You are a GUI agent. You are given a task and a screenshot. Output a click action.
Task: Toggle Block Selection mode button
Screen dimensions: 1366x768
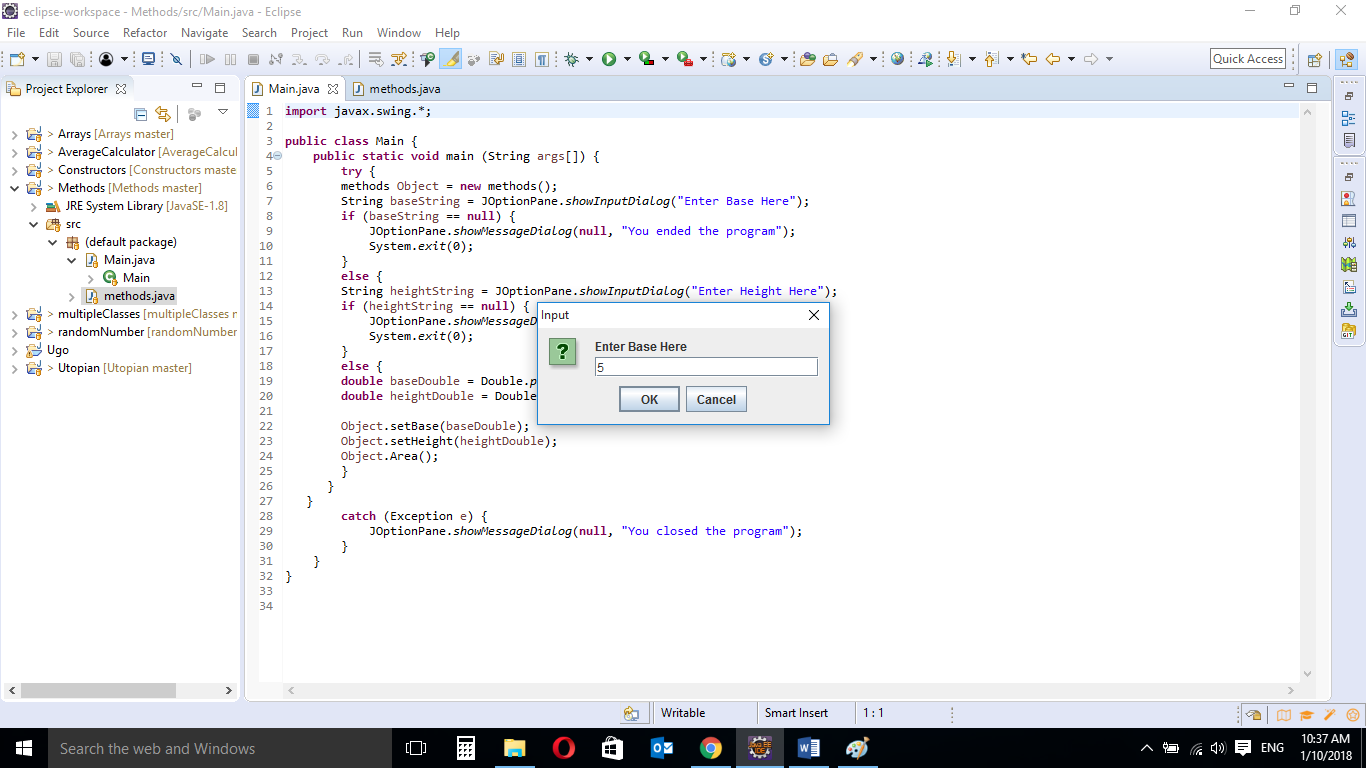[x=519, y=59]
